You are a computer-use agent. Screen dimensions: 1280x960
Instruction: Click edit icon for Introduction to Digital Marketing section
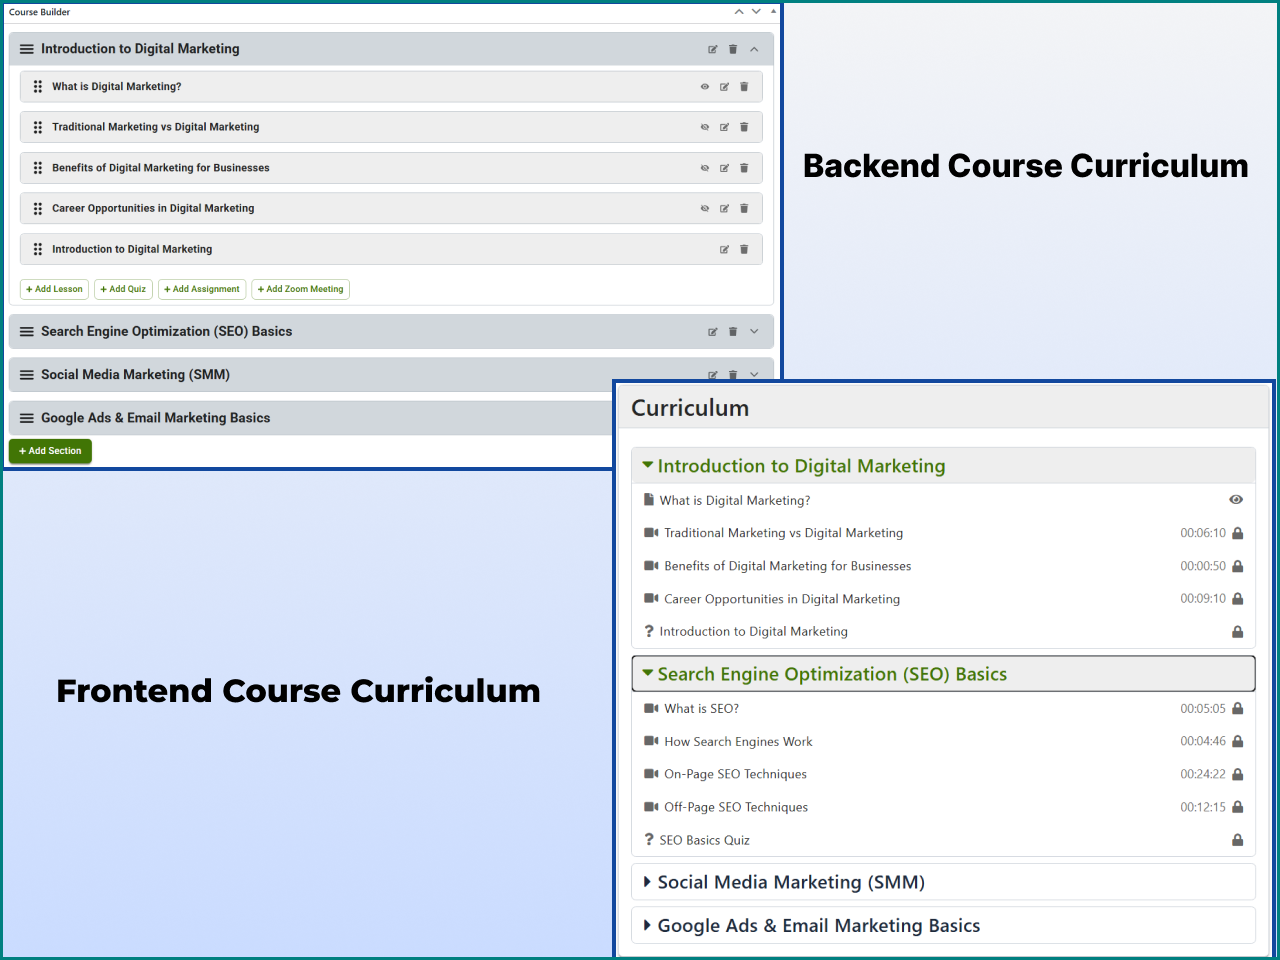(x=713, y=49)
